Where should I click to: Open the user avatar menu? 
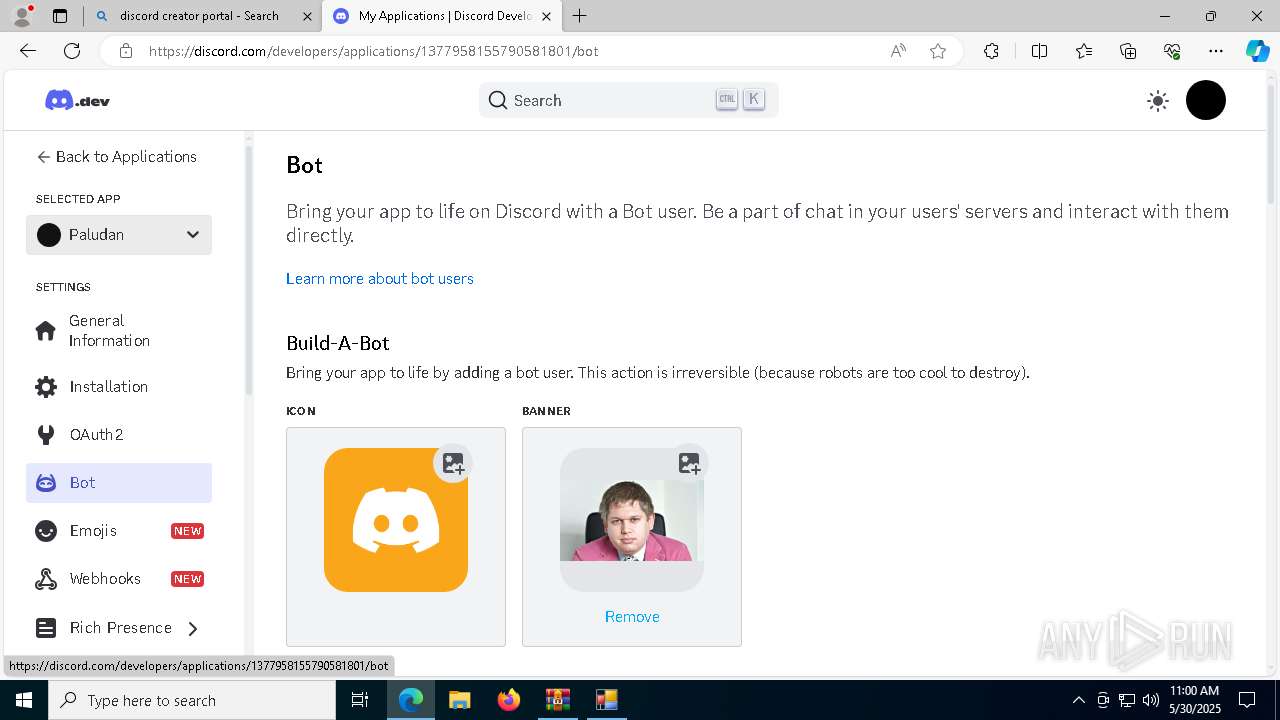click(x=1206, y=100)
